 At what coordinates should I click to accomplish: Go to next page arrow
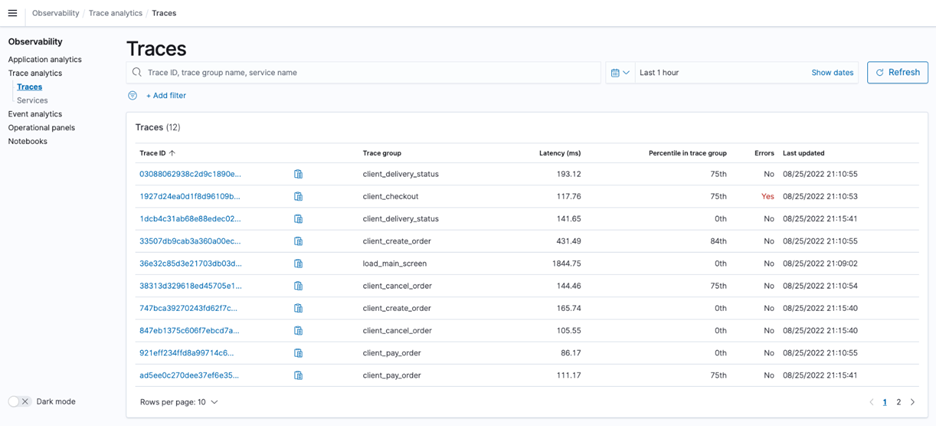[912, 402]
